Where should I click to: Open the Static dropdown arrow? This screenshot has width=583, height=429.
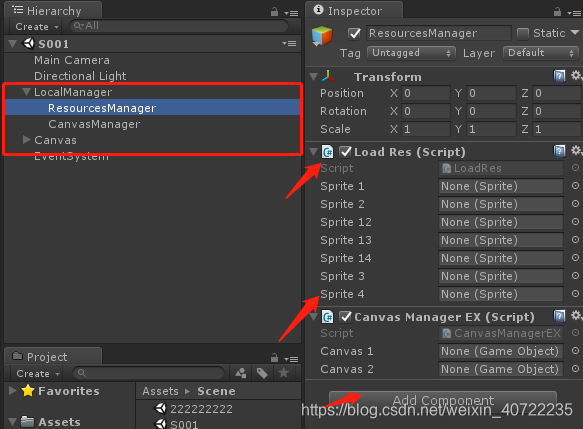click(575, 33)
